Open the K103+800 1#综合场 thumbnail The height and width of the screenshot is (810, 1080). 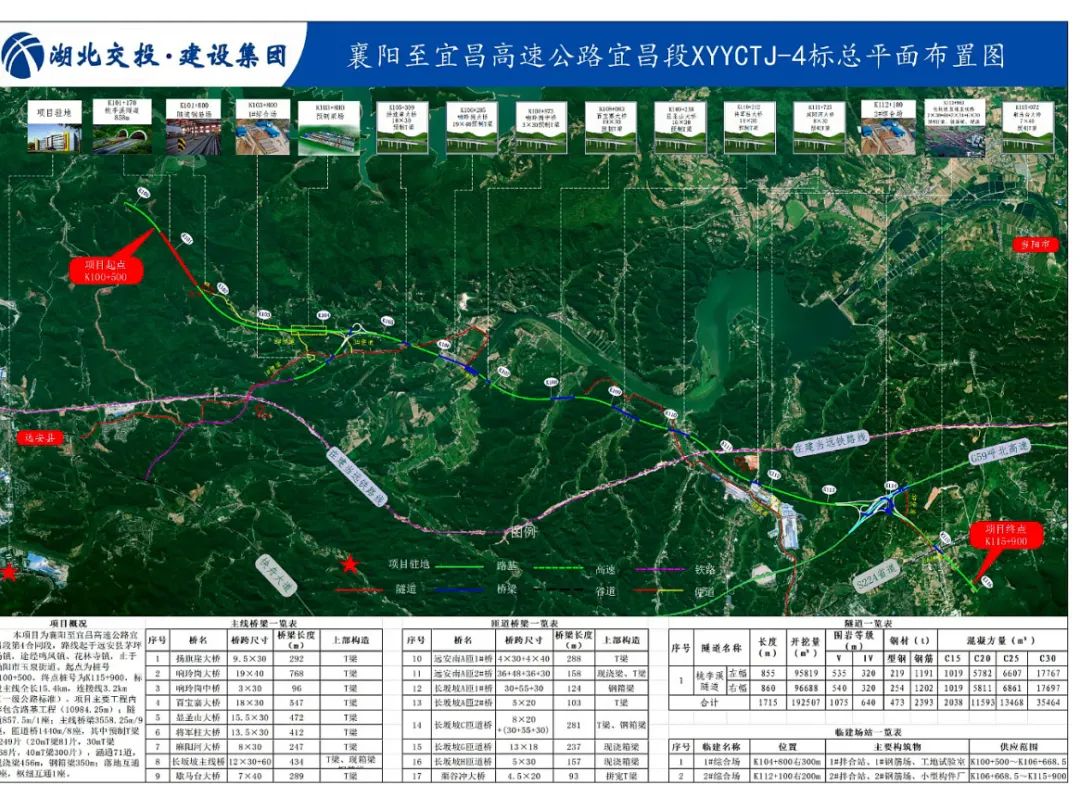pos(262,127)
